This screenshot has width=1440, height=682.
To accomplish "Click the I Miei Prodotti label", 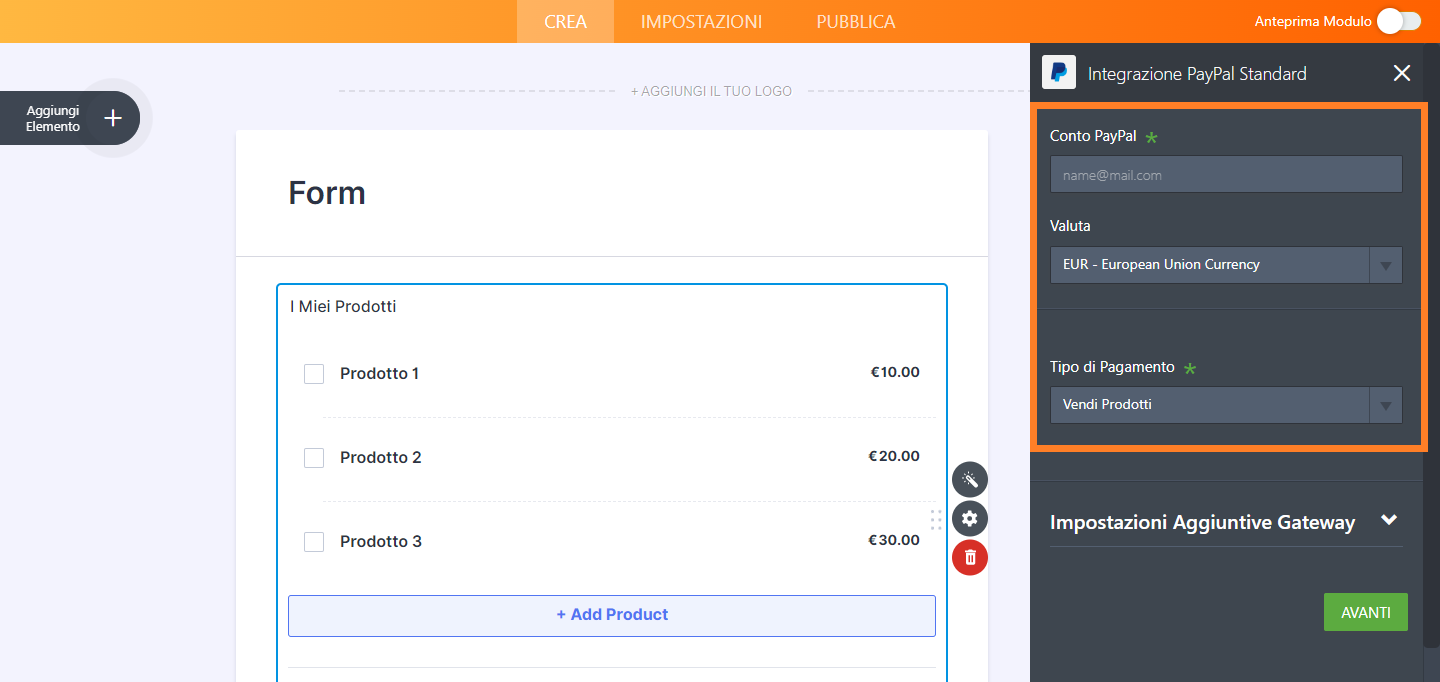I will (343, 306).
